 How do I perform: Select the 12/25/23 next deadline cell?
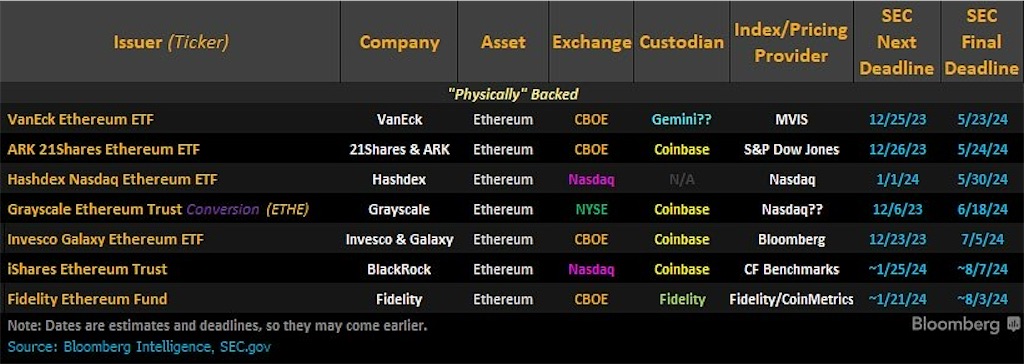click(897, 120)
